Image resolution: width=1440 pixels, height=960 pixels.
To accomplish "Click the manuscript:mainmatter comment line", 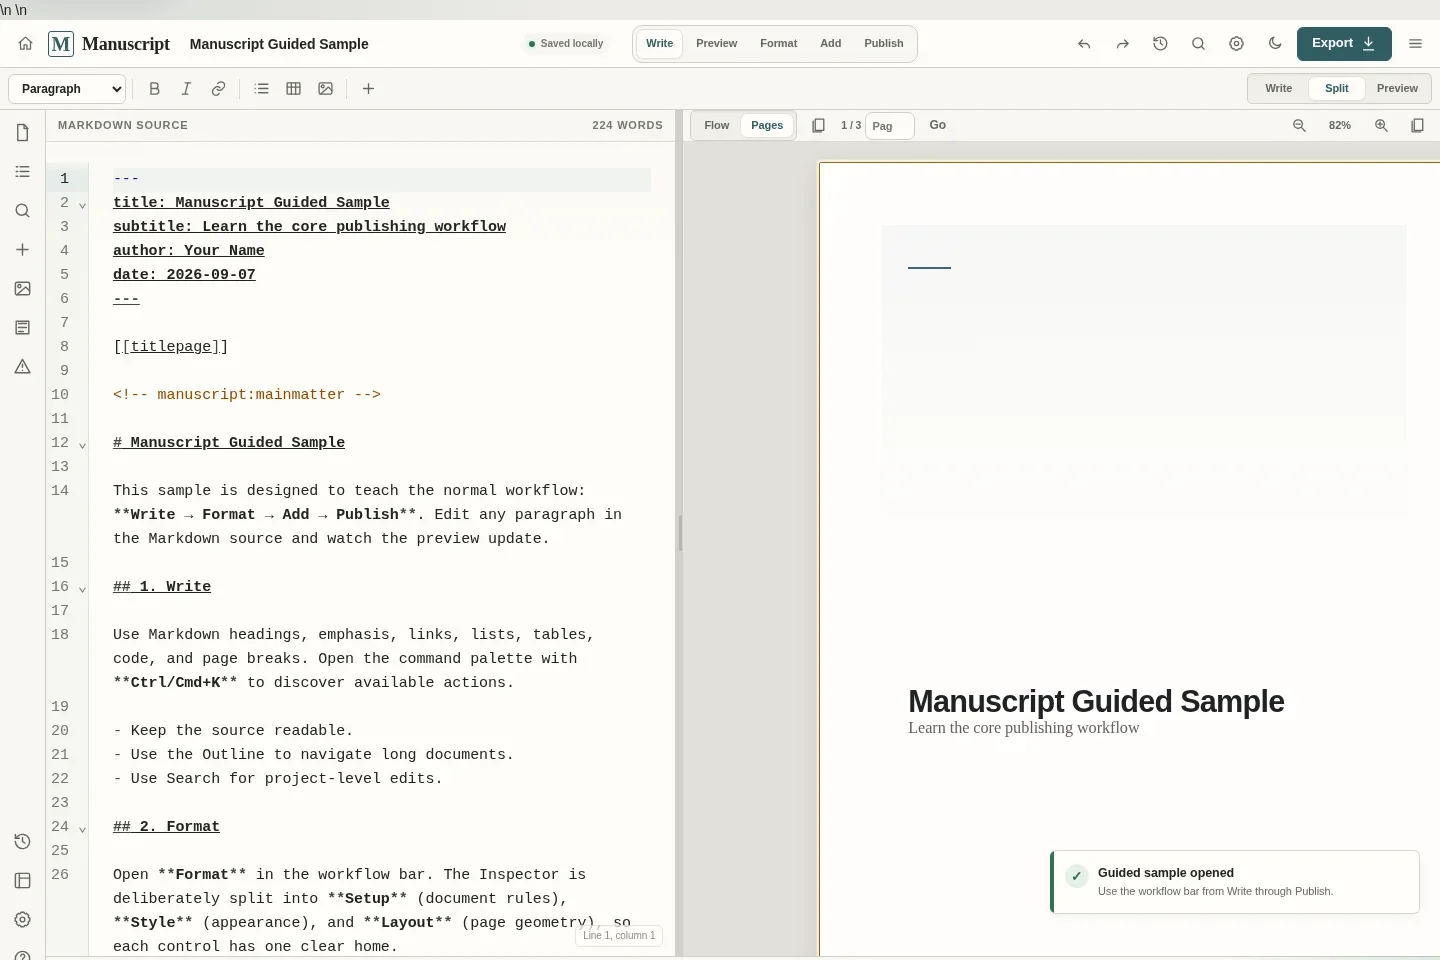I will tap(247, 395).
